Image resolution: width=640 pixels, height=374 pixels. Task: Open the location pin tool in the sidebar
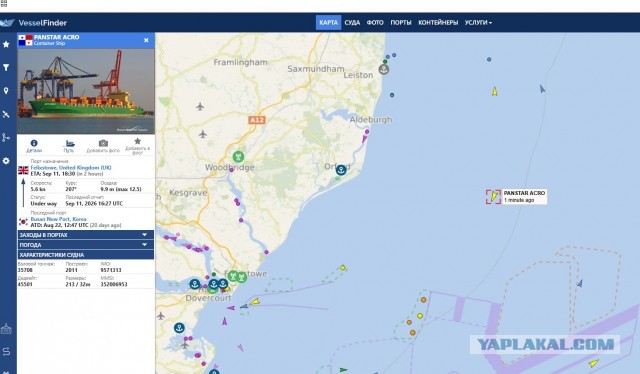pos(6,91)
